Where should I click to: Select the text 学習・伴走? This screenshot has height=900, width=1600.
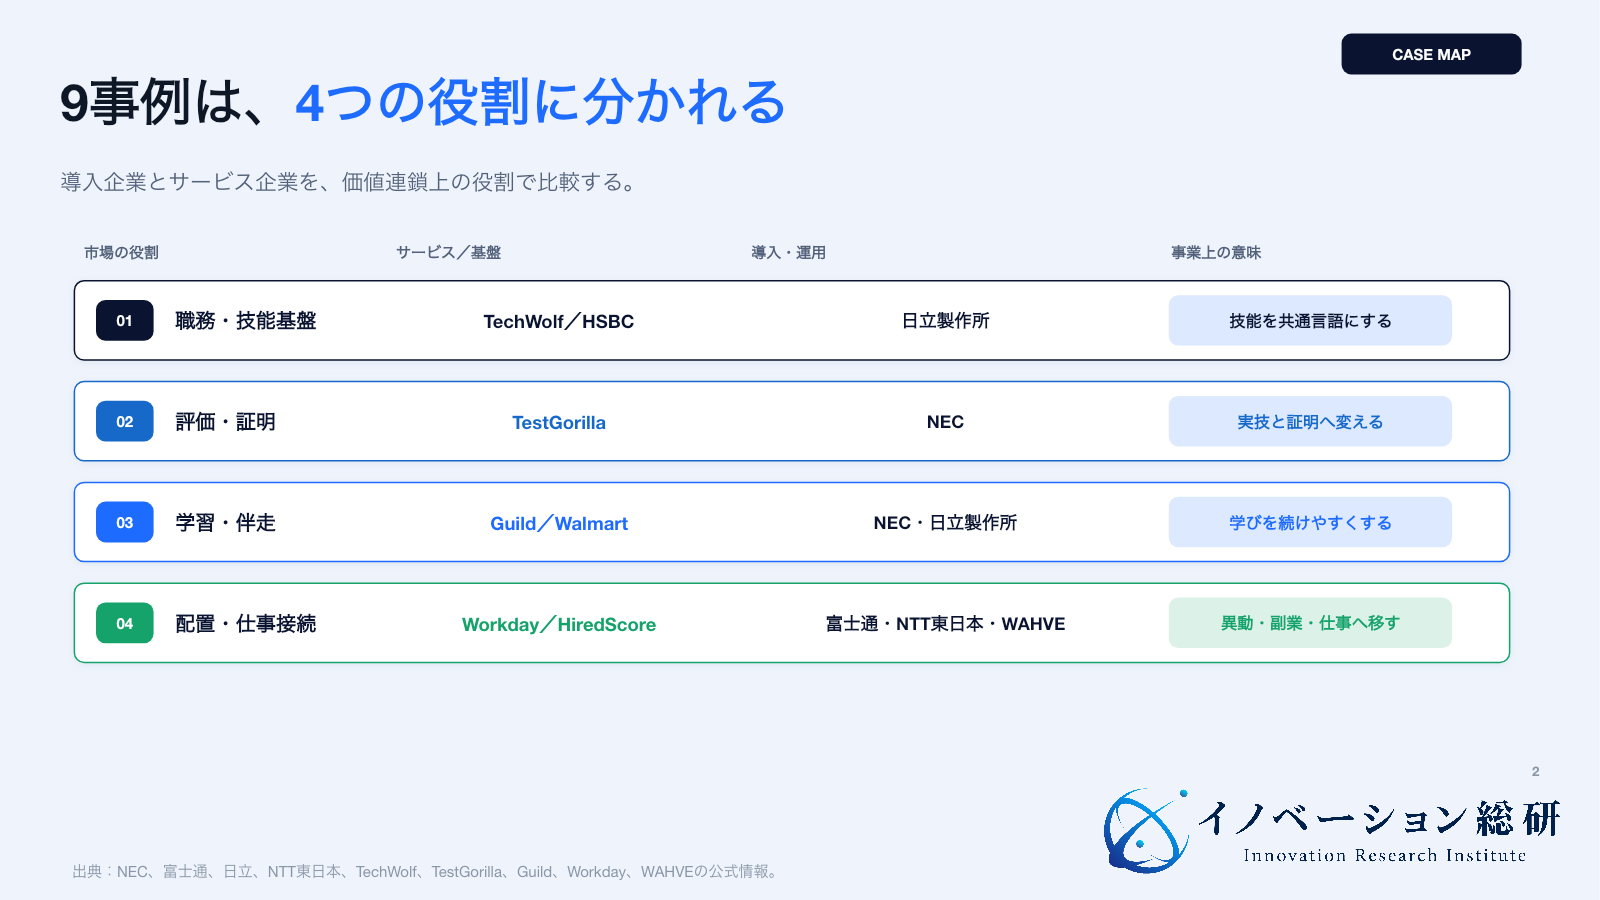pyautogui.click(x=226, y=522)
